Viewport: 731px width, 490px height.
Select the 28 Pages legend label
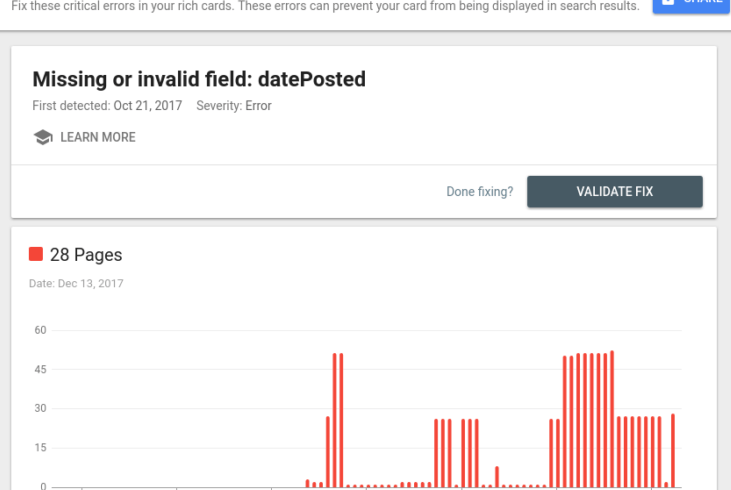86,255
